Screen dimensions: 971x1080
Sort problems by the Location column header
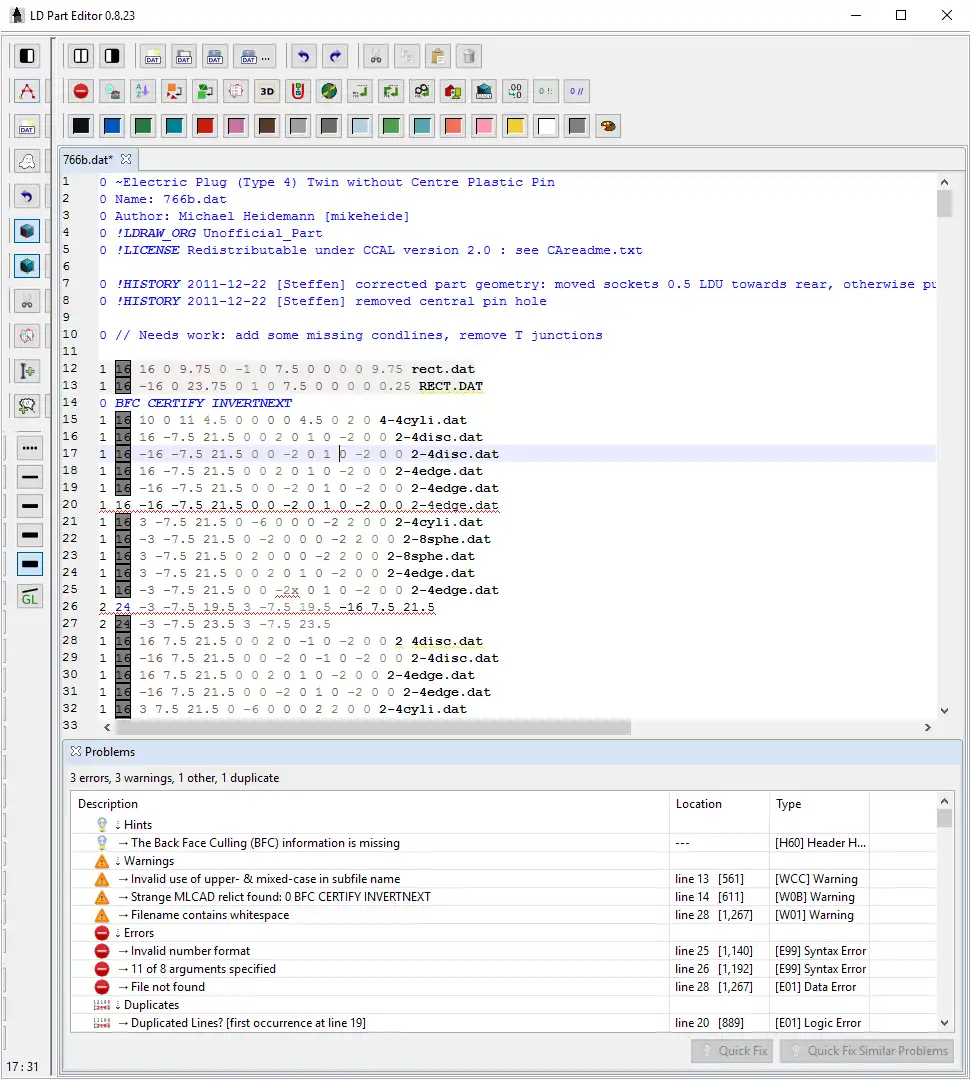point(698,804)
